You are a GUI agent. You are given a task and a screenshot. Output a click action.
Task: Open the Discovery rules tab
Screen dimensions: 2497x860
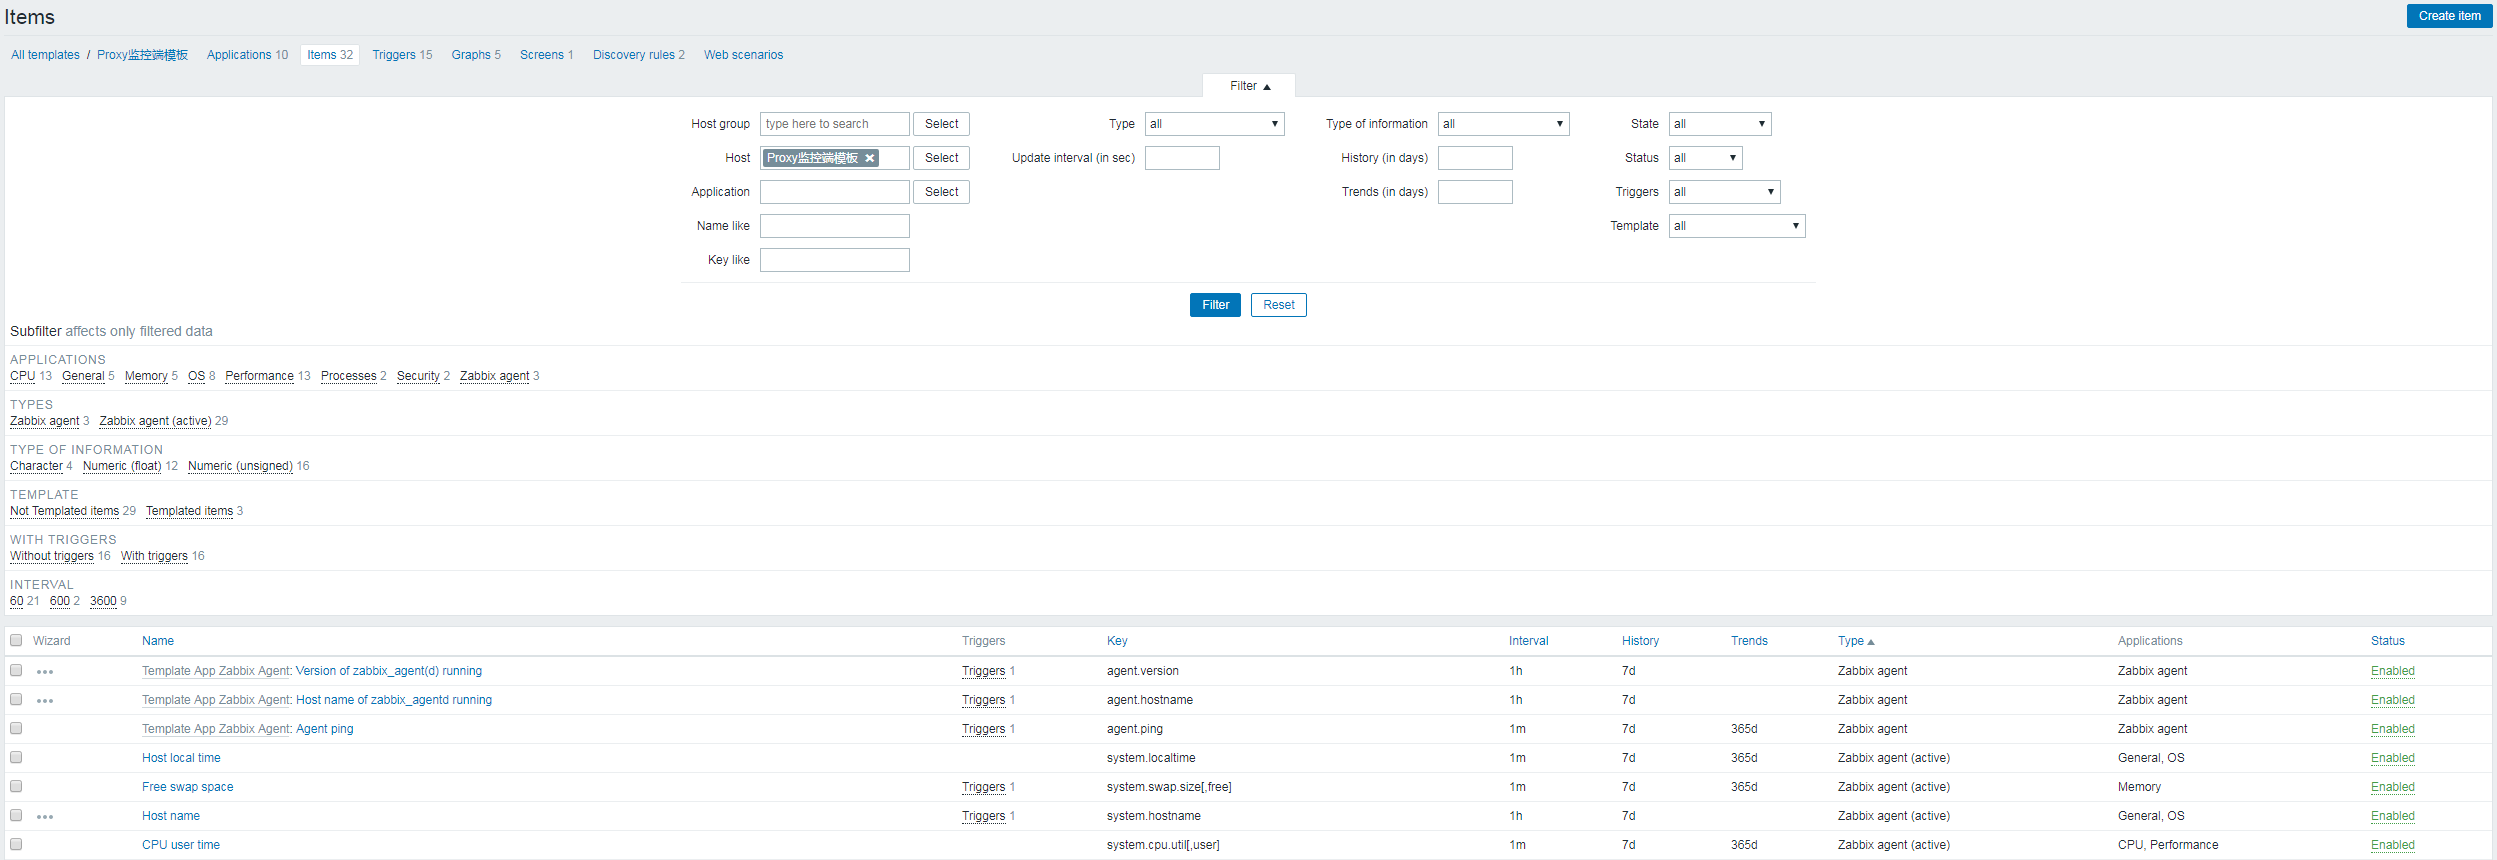click(638, 55)
